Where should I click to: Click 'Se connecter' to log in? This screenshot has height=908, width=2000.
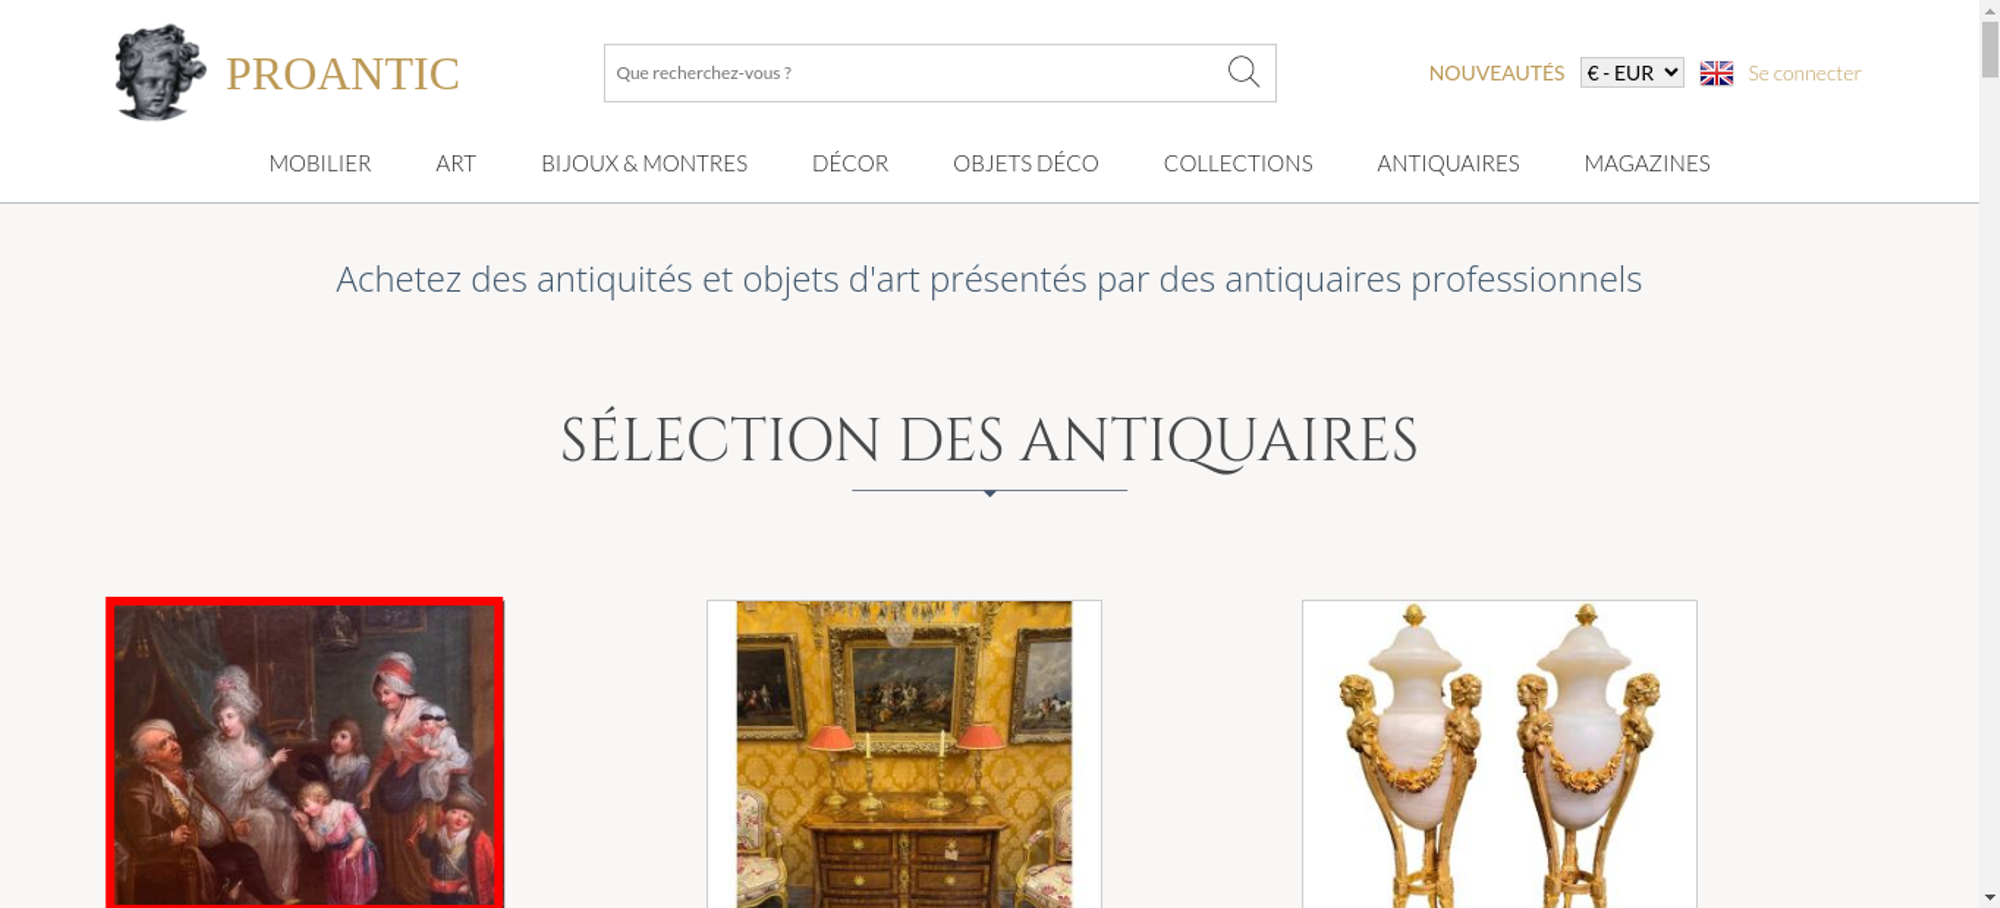(x=1804, y=73)
